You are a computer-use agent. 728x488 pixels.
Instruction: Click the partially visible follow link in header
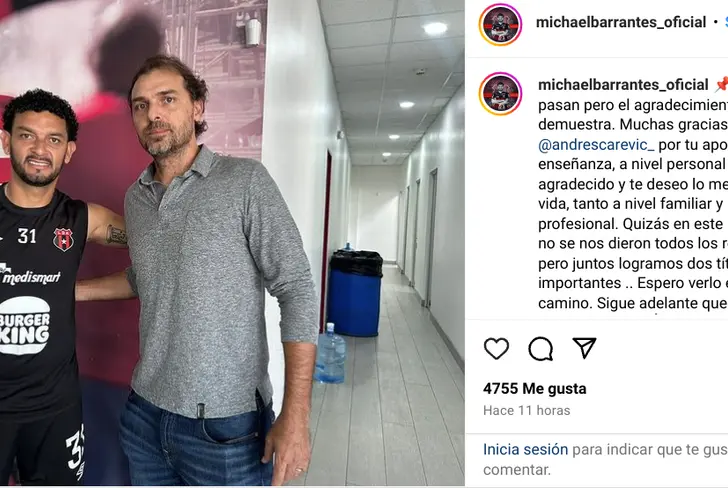point(725,22)
